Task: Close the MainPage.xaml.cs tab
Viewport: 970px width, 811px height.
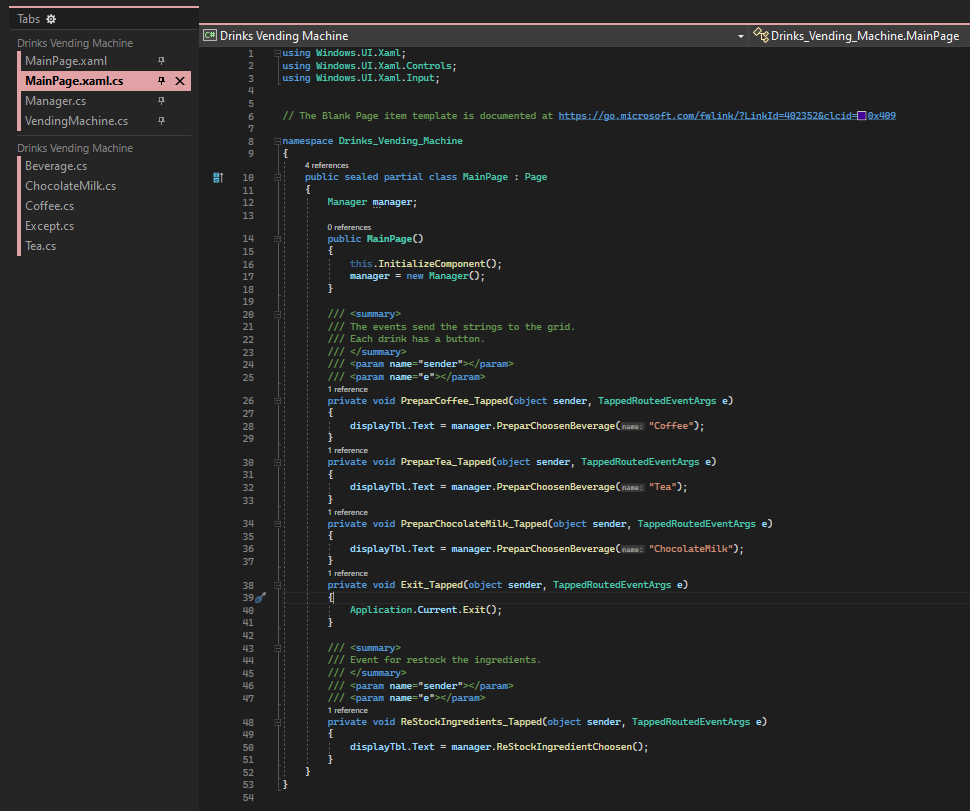Action: [179, 81]
